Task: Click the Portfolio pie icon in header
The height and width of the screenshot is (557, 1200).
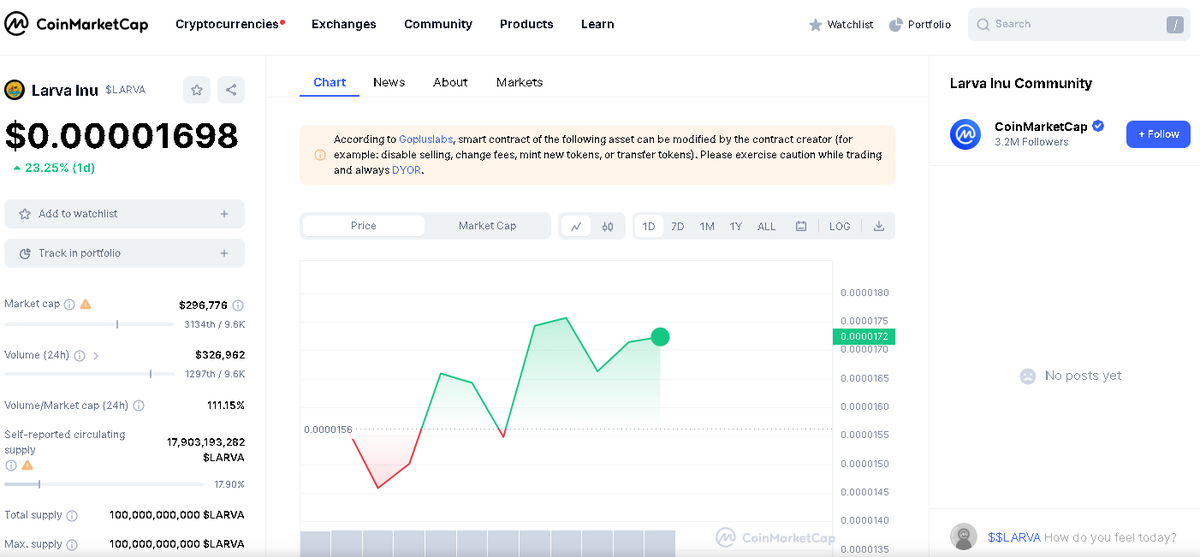Action: (895, 25)
